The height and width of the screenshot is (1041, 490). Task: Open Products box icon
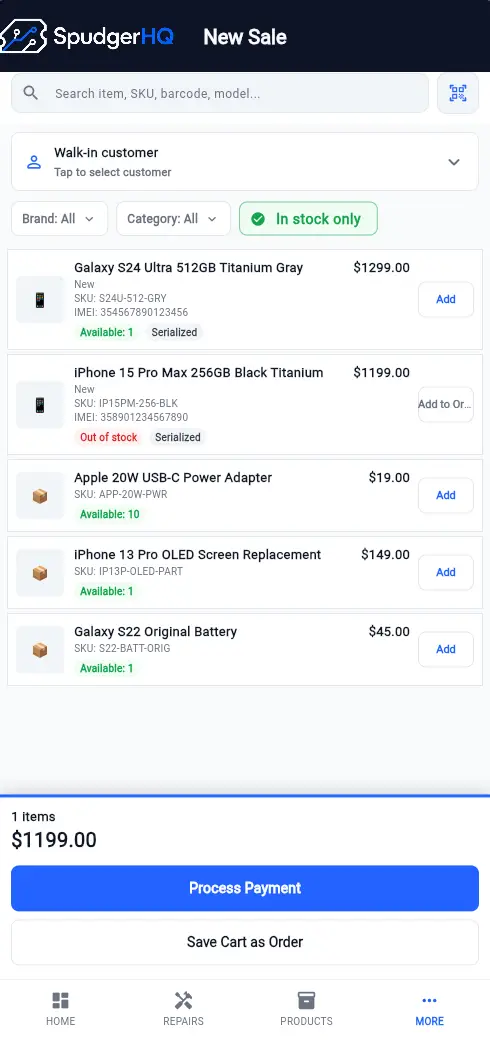click(x=306, y=1001)
